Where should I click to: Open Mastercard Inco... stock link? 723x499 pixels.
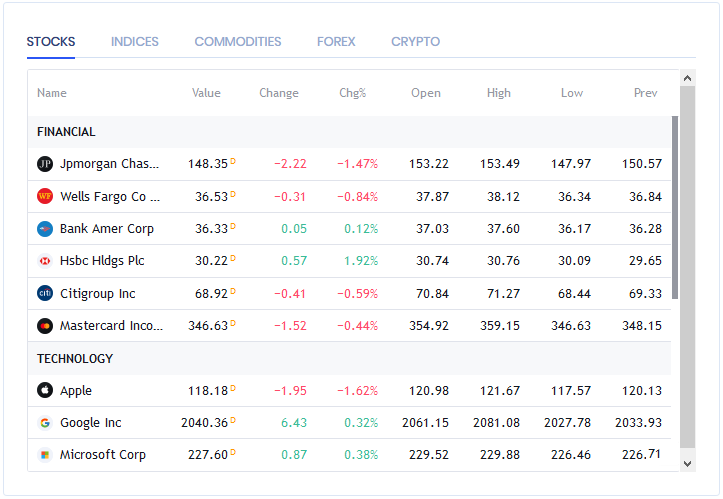(111, 326)
